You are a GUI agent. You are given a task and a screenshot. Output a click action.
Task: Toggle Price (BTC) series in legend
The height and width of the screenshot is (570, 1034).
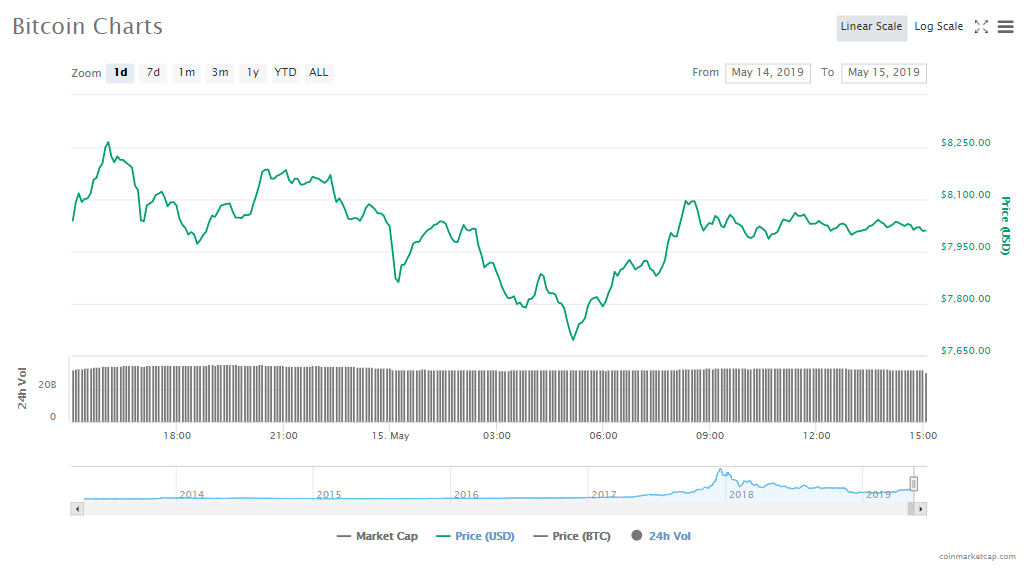click(x=573, y=537)
